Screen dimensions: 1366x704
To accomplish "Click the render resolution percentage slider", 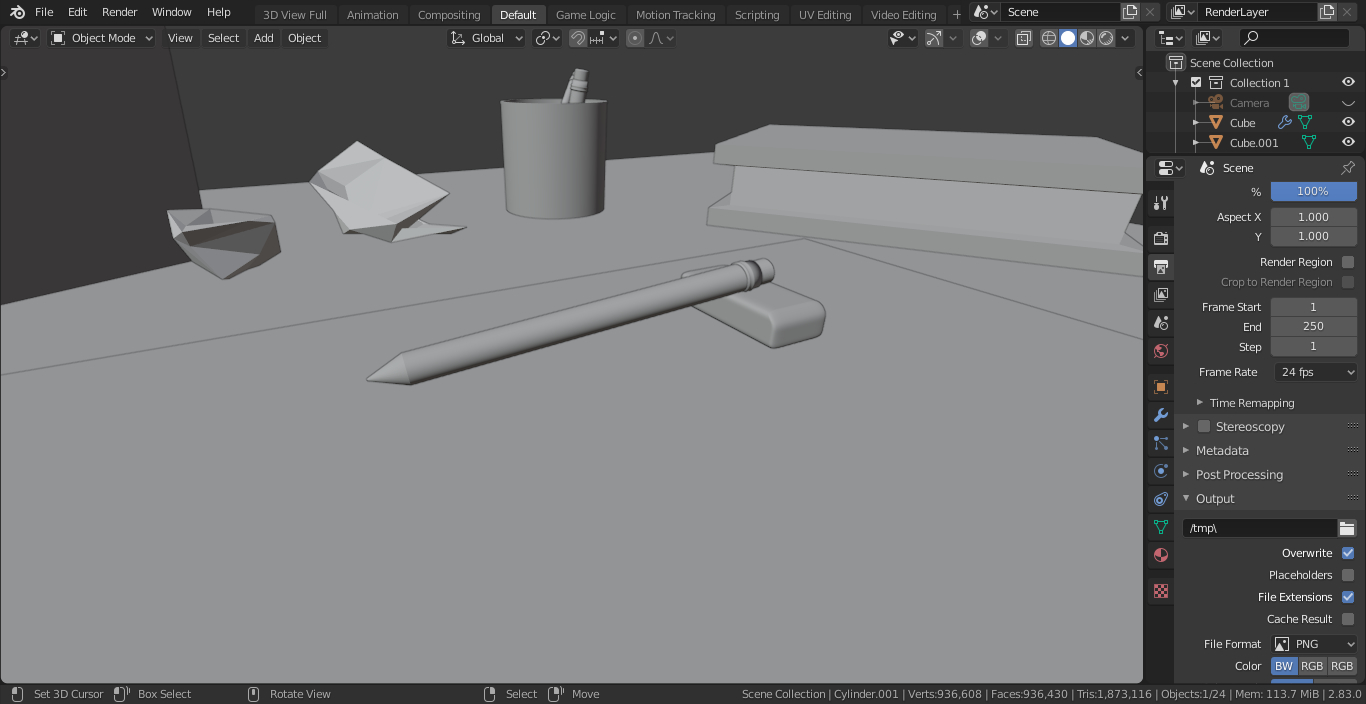I will (1313, 191).
